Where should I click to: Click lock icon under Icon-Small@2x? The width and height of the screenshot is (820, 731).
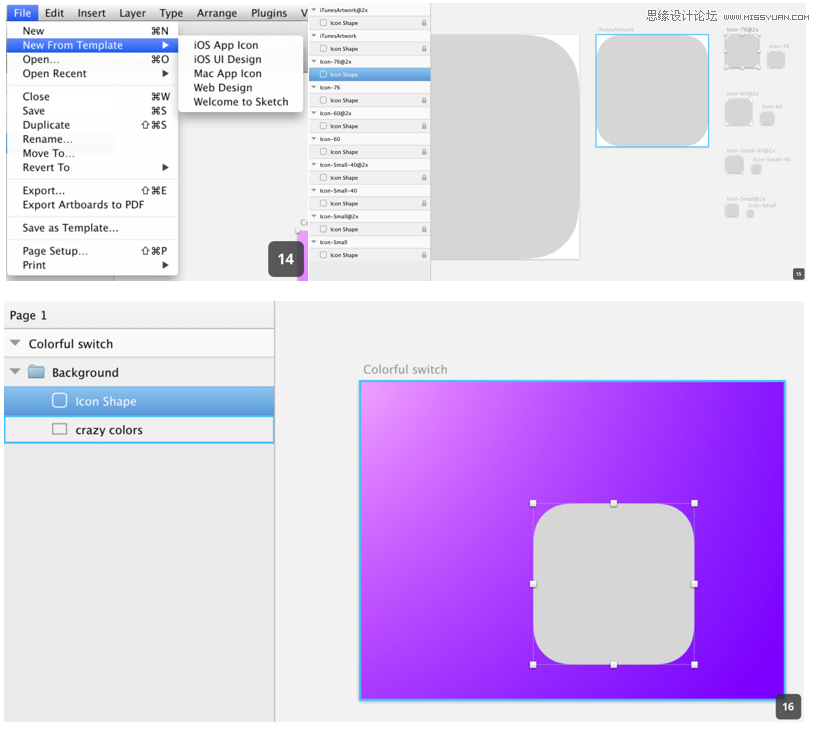[x=424, y=229]
